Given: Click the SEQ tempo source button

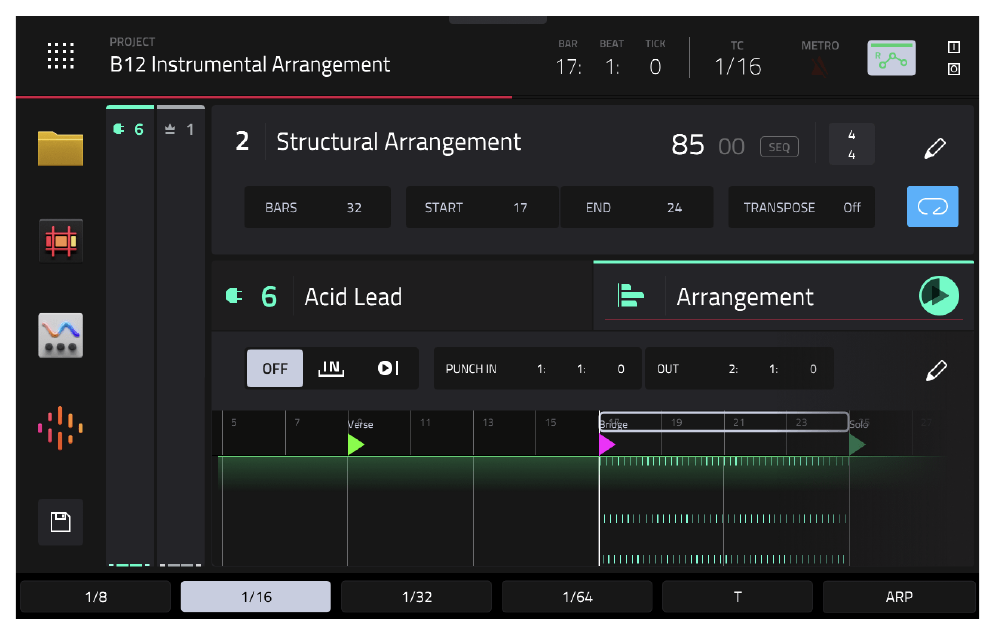Looking at the screenshot, I should pos(779,147).
